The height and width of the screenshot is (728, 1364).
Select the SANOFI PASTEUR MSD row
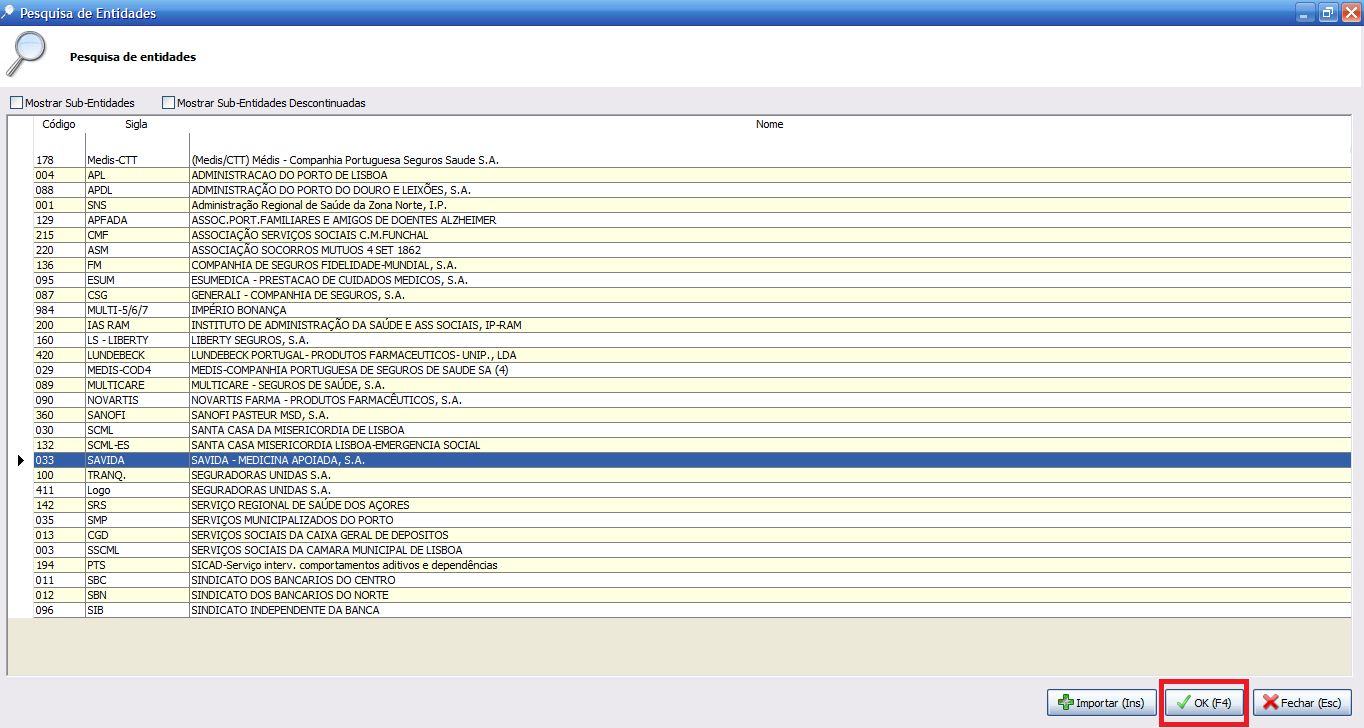pyautogui.click(x=260, y=415)
